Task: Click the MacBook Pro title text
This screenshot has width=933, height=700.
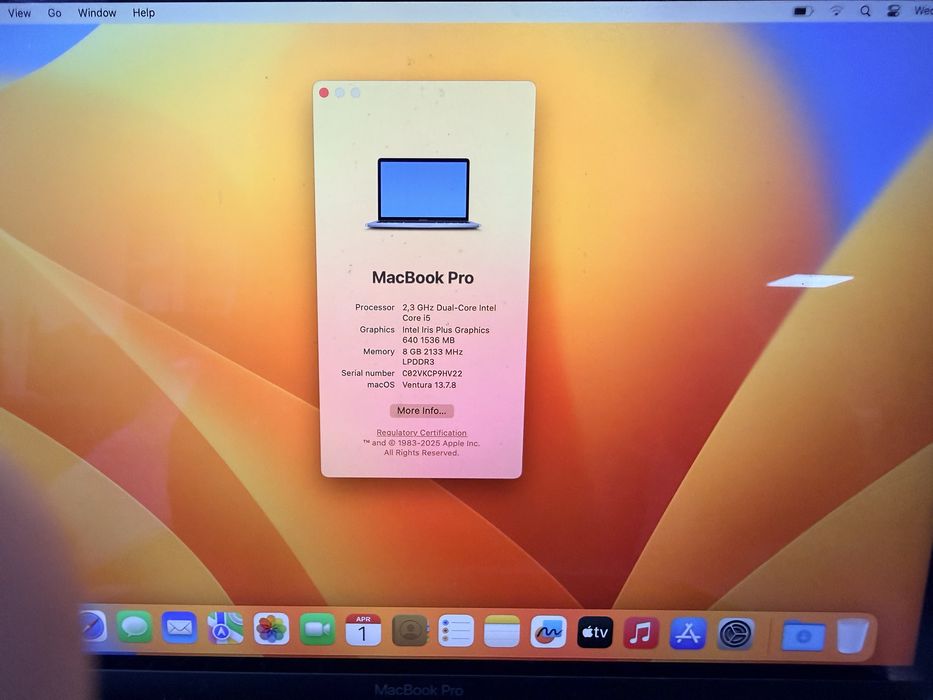Action: pos(422,277)
